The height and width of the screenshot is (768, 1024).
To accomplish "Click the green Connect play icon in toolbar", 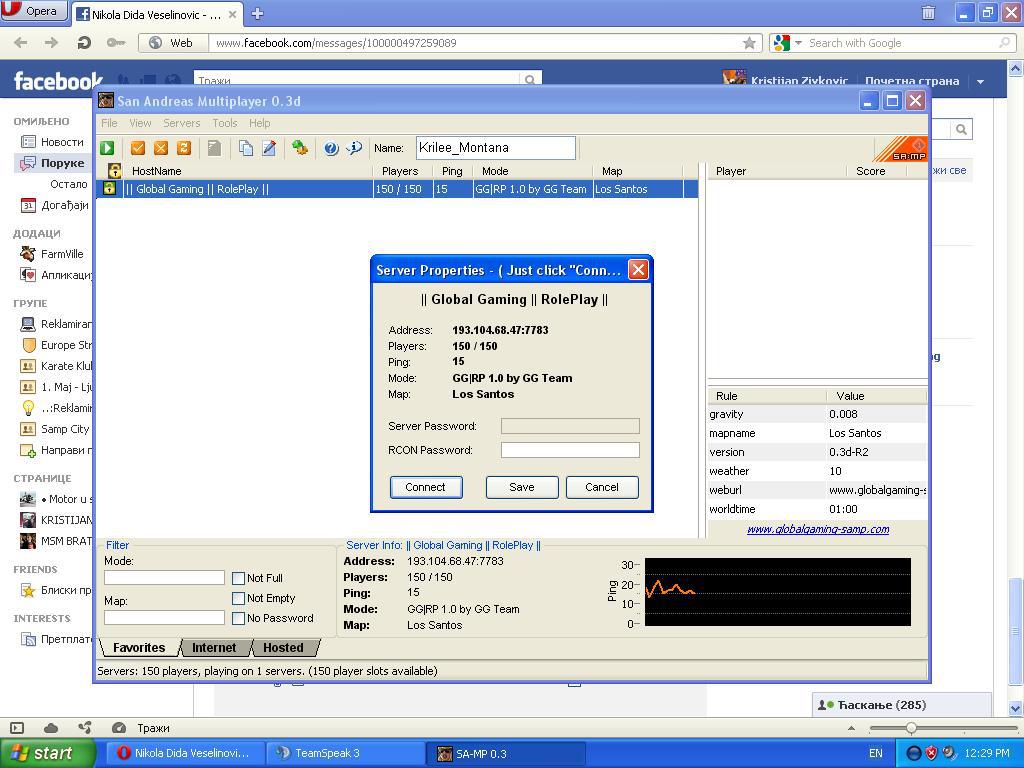I will pos(107,148).
